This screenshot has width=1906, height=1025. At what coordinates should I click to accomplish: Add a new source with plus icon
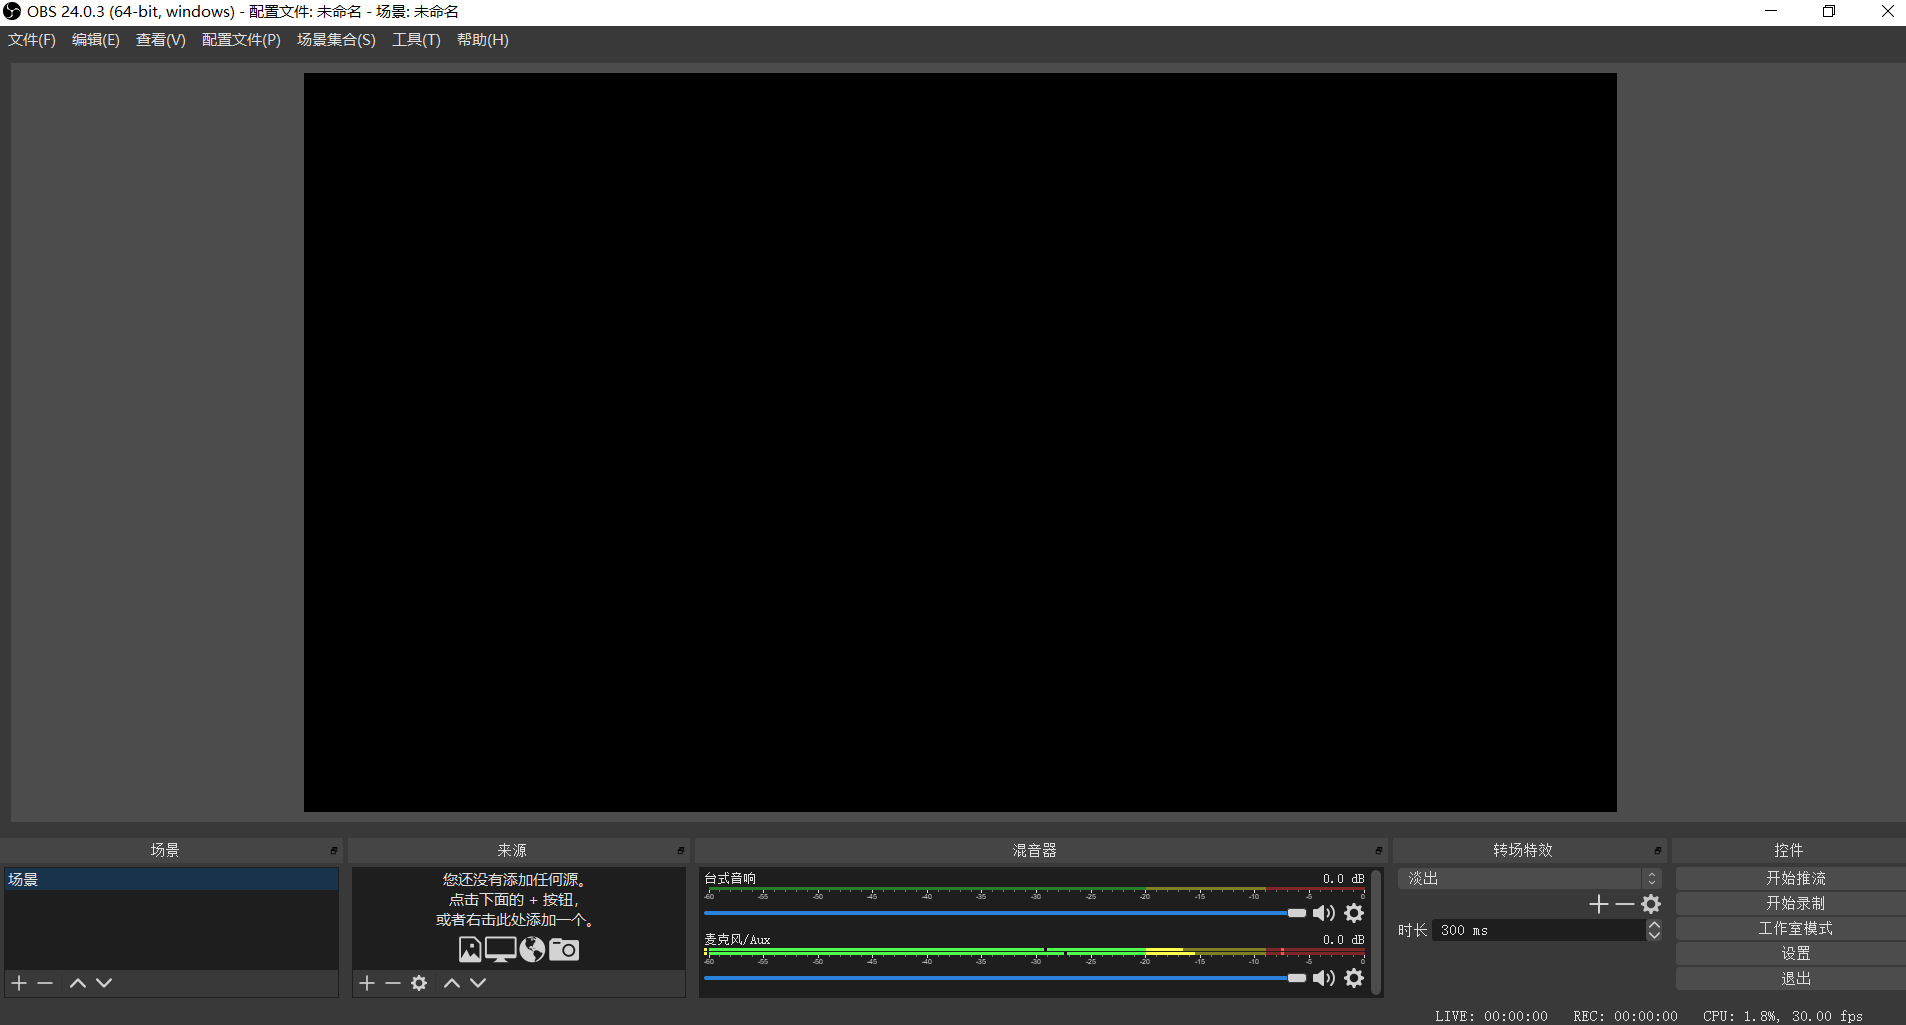click(367, 983)
